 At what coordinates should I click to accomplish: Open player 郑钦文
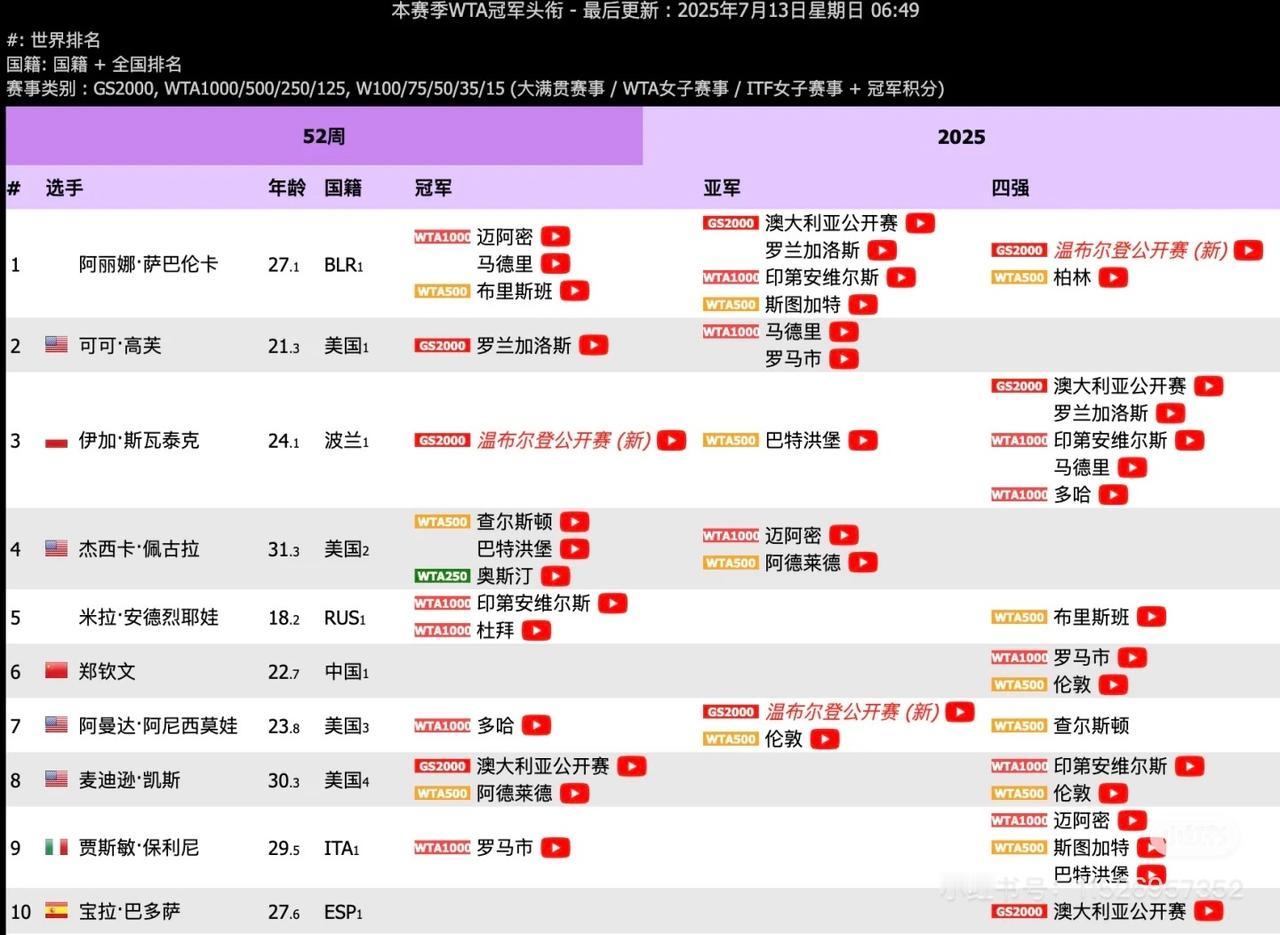[x=107, y=671]
